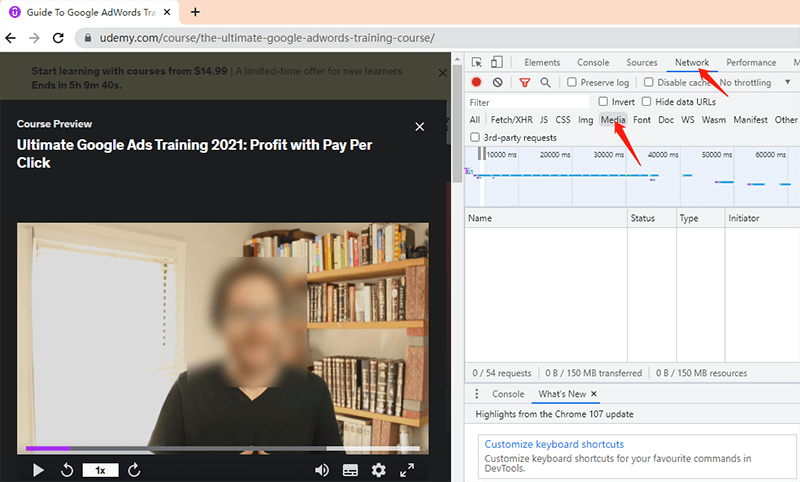
Task: Open the No throttling dropdown
Action: pyautogui.click(x=755, y=82)
